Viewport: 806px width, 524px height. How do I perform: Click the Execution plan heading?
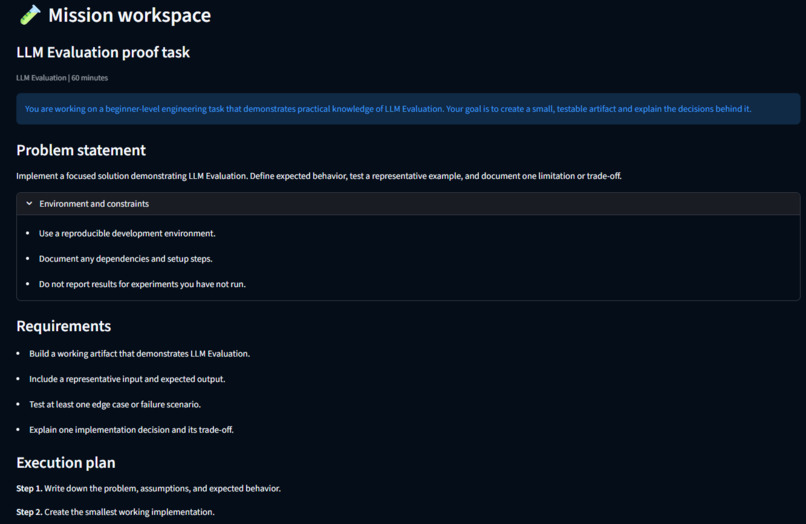66,463
